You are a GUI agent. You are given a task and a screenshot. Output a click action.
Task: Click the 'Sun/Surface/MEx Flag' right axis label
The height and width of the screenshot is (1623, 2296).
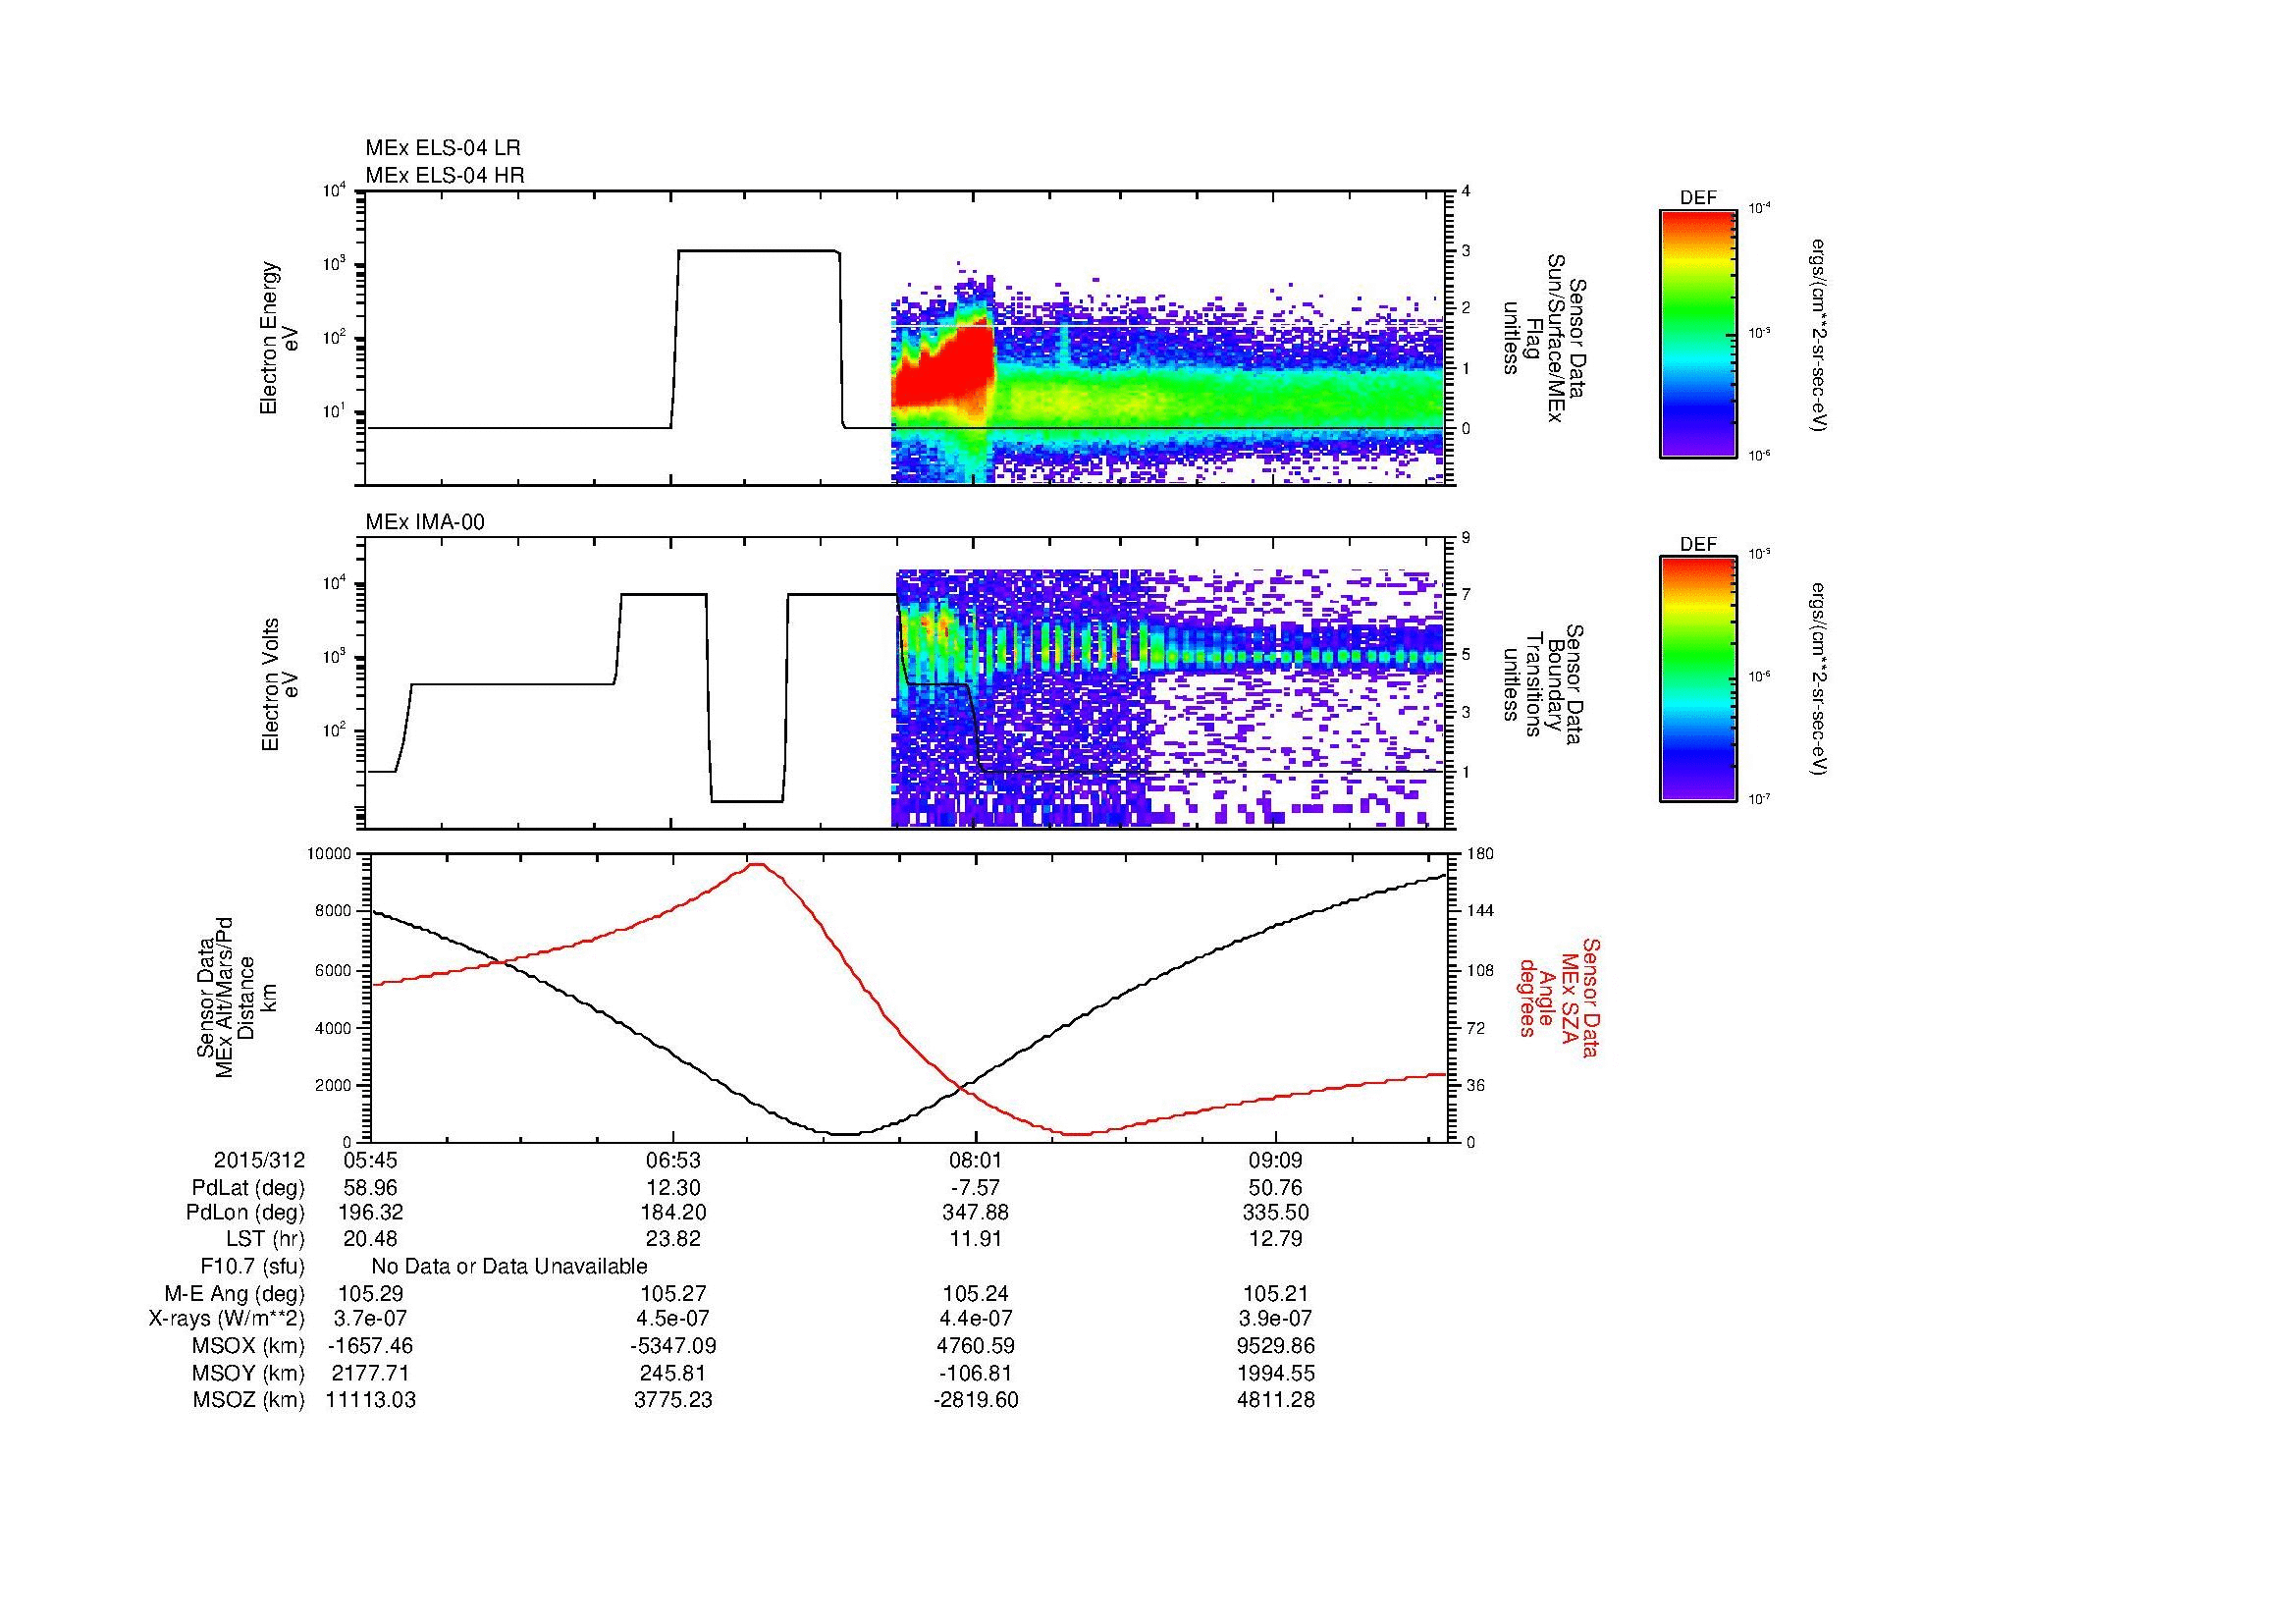click(1546, 337)
